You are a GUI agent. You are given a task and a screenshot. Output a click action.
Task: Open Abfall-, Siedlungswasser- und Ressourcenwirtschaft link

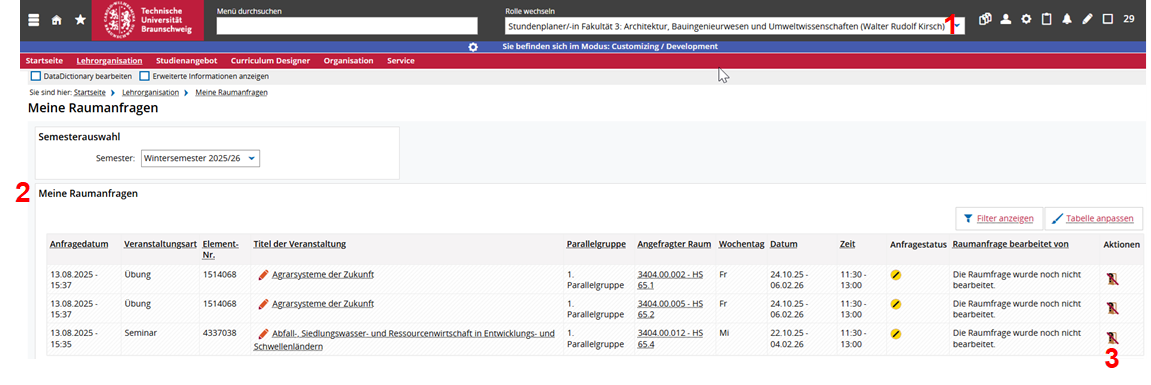tap(404, 339)
